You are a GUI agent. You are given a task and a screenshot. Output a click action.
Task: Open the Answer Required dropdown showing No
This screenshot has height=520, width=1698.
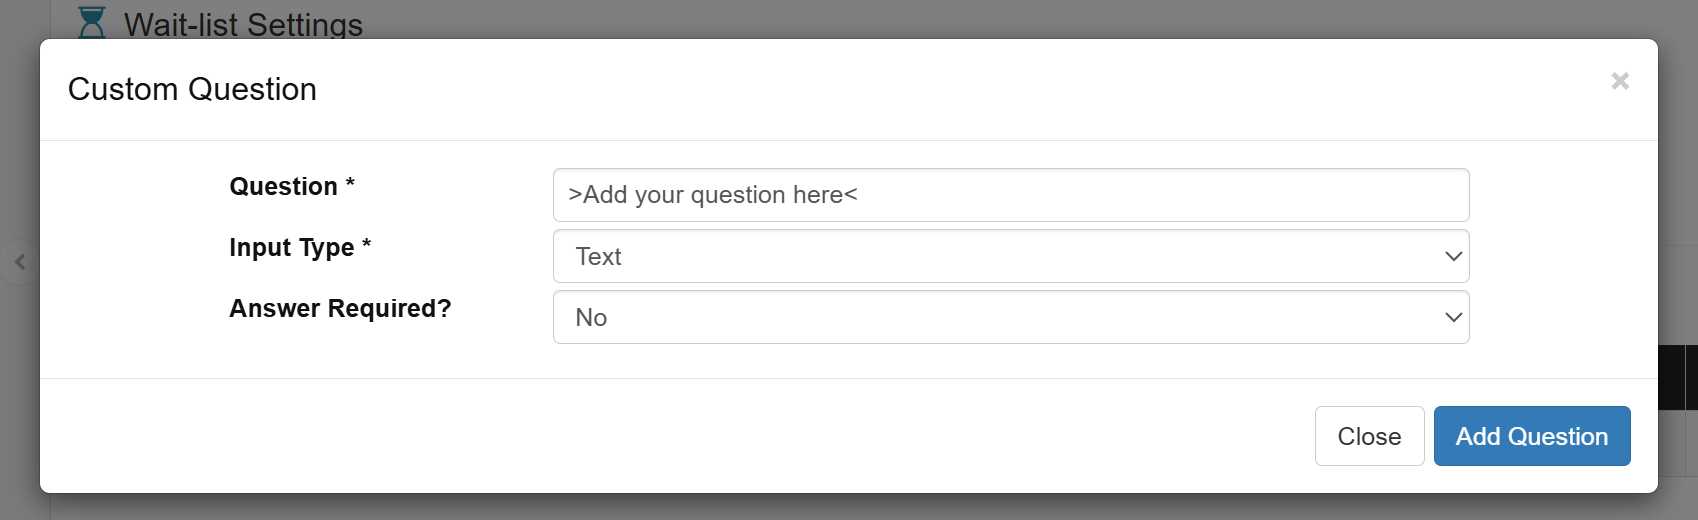[1011, 317]
